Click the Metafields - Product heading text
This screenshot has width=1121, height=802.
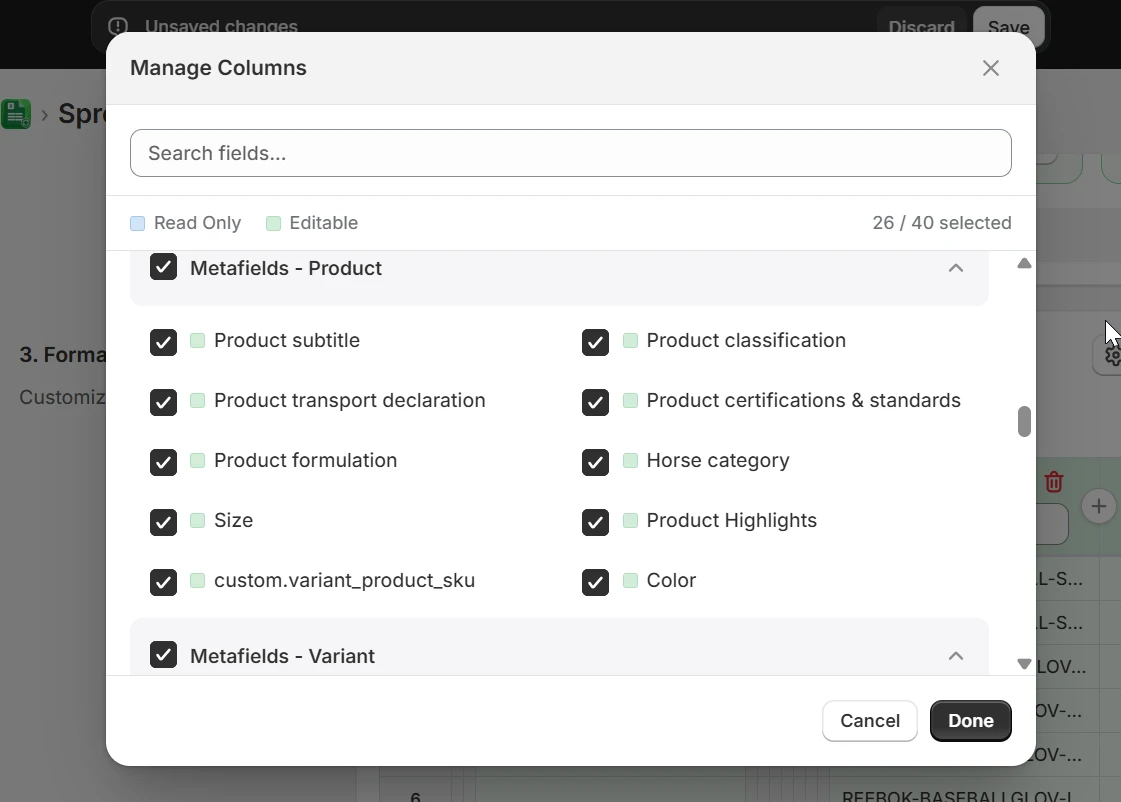pos(286,268)
